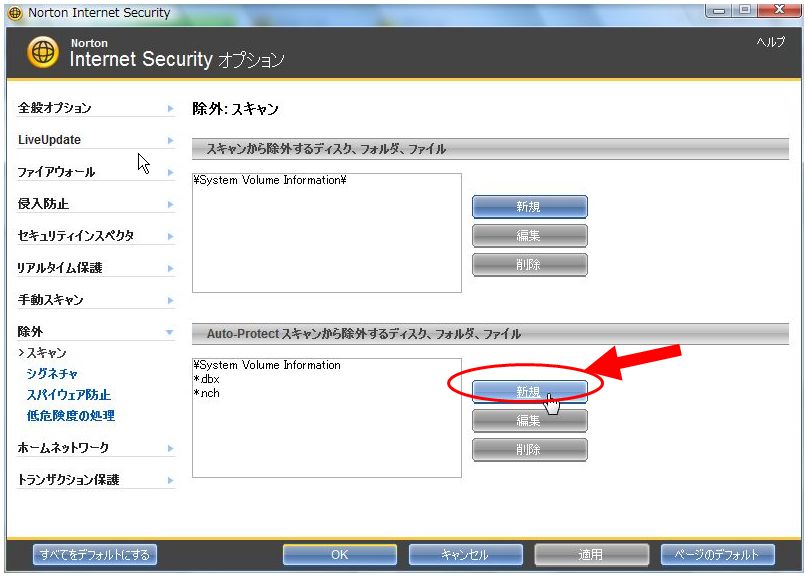Click 新規 in the scan exclusions group

529,207
